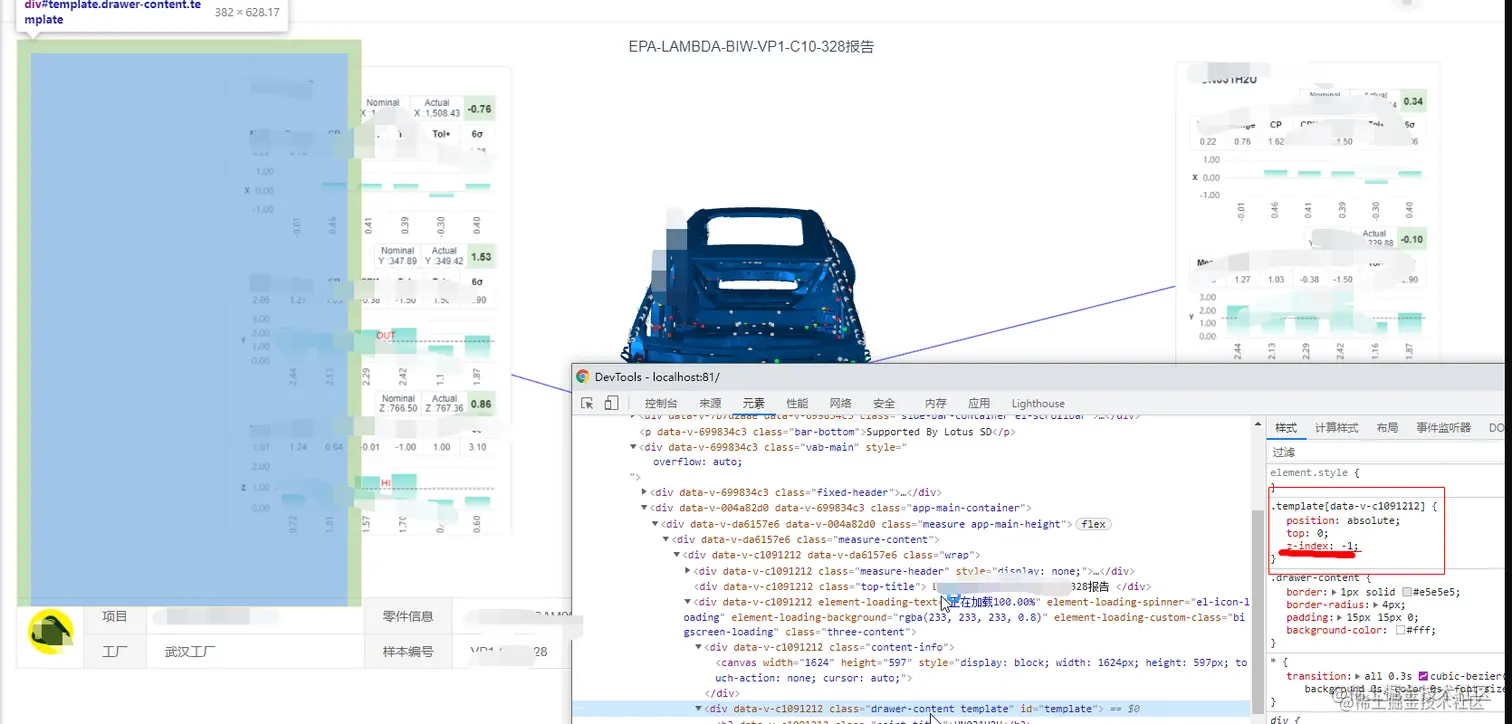This screenshot has height=724, width=1512.
Task: Collapse the three-content div node
Action: pyautogui.click(x=688, y=602)
